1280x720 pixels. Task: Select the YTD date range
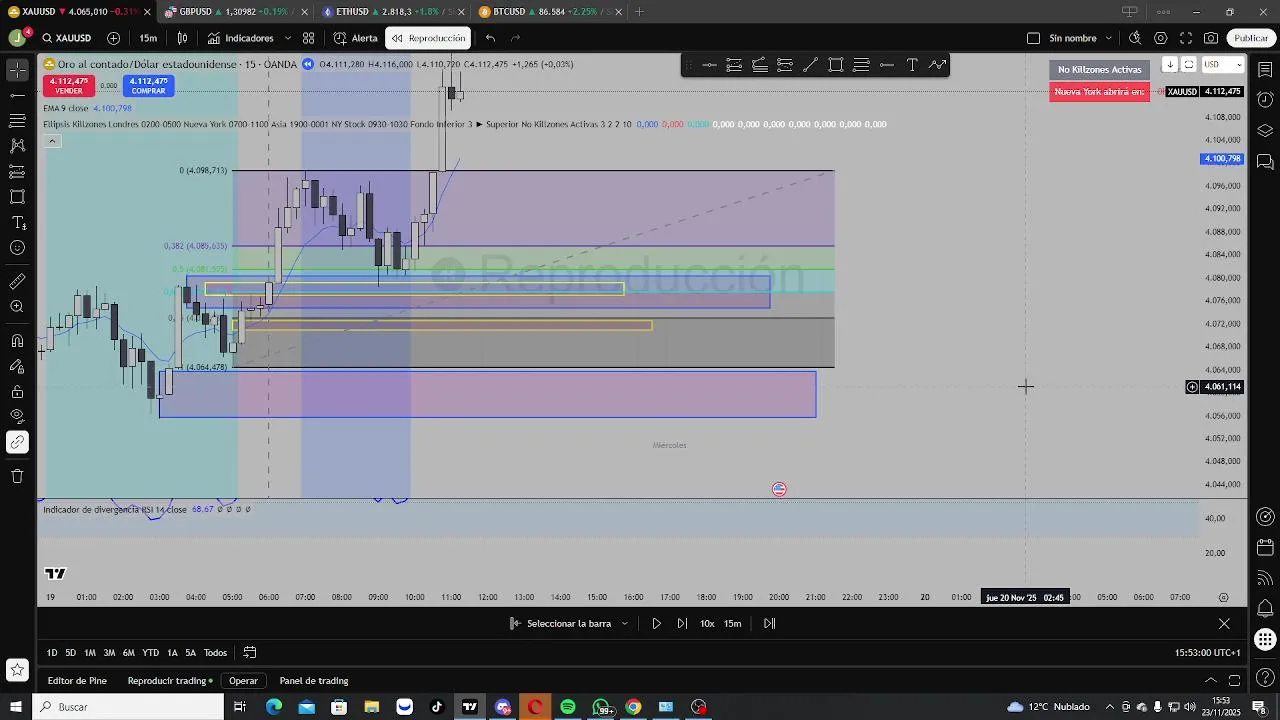(x=150, y=653)
